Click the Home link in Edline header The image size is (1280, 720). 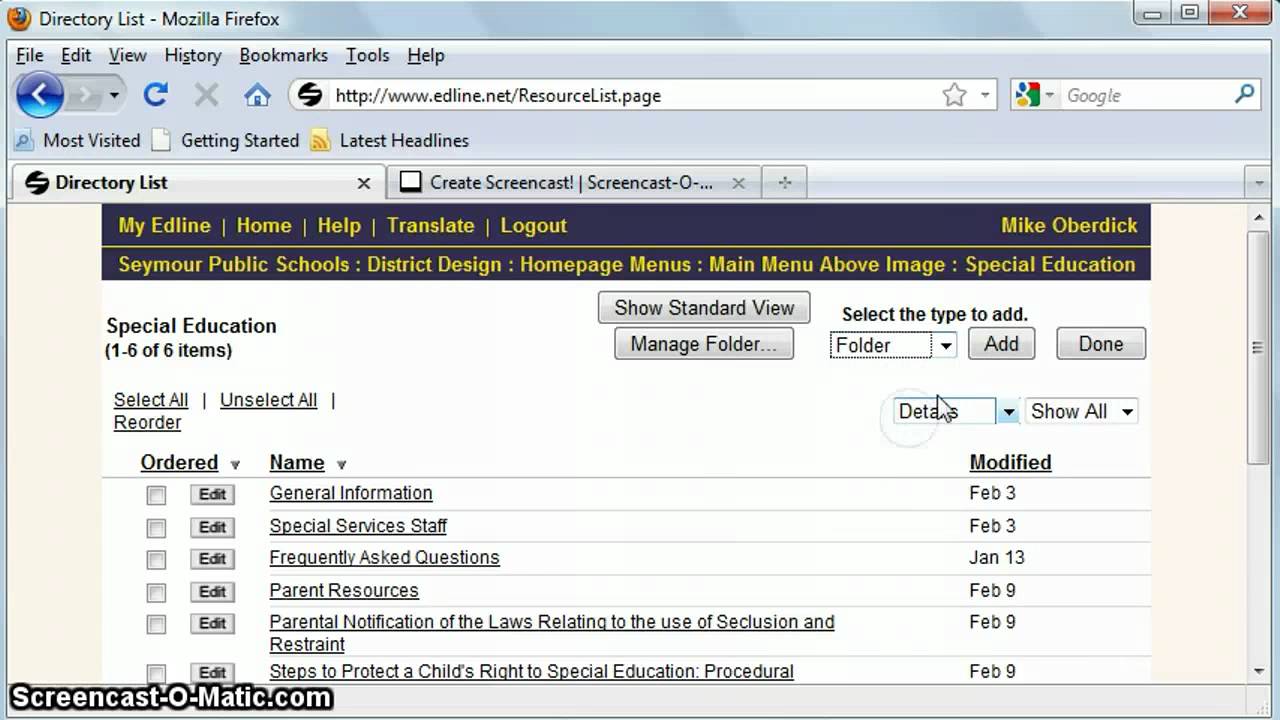264,225
